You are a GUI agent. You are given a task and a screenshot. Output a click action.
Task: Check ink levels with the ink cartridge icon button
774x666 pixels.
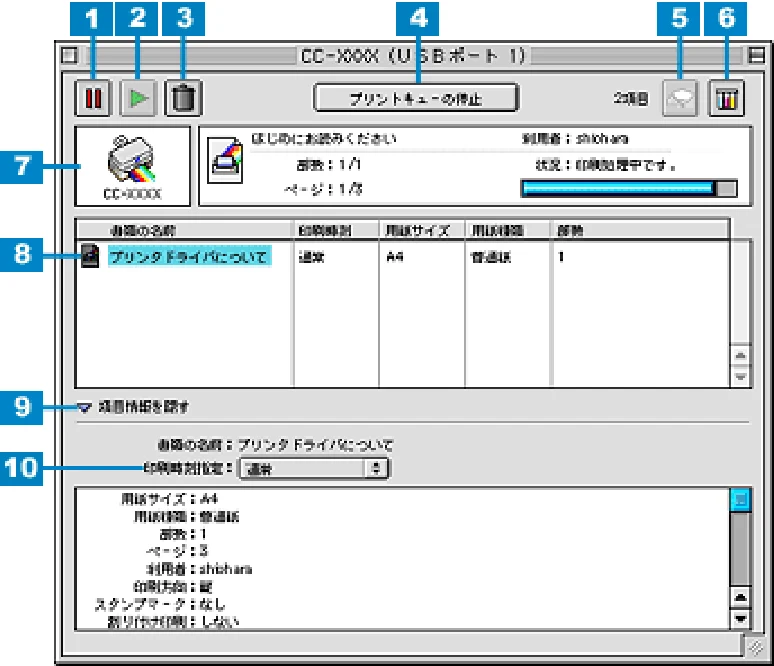pos(727,98)
